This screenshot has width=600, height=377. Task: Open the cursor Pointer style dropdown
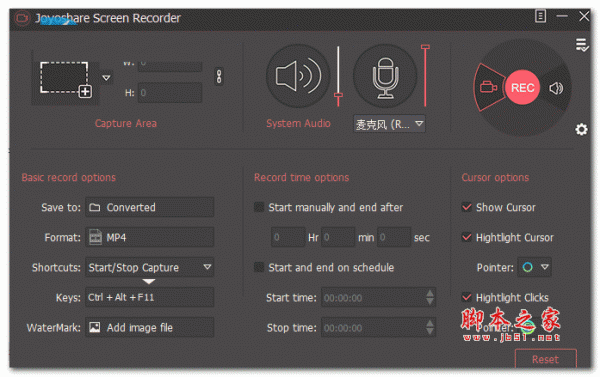click(x=534, y=267)
